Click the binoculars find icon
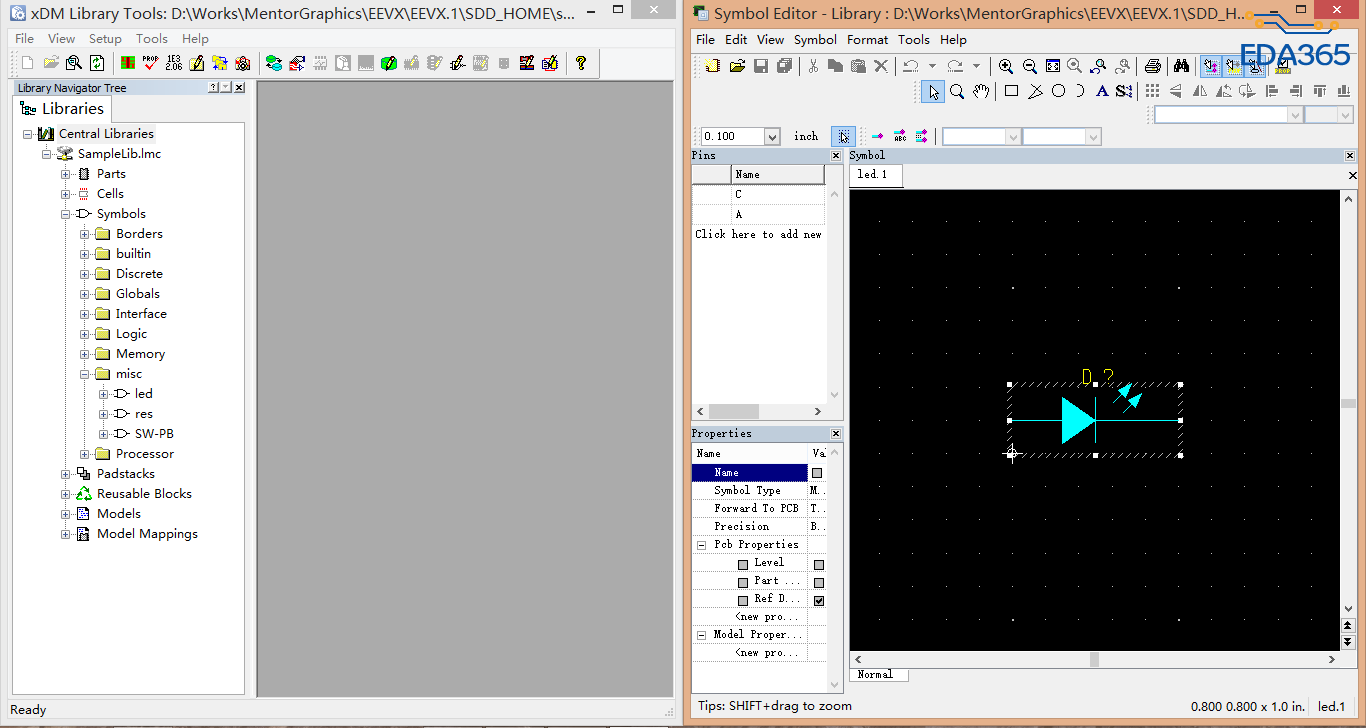The height and width of the screenshot is (728, 1366). 1181,66
